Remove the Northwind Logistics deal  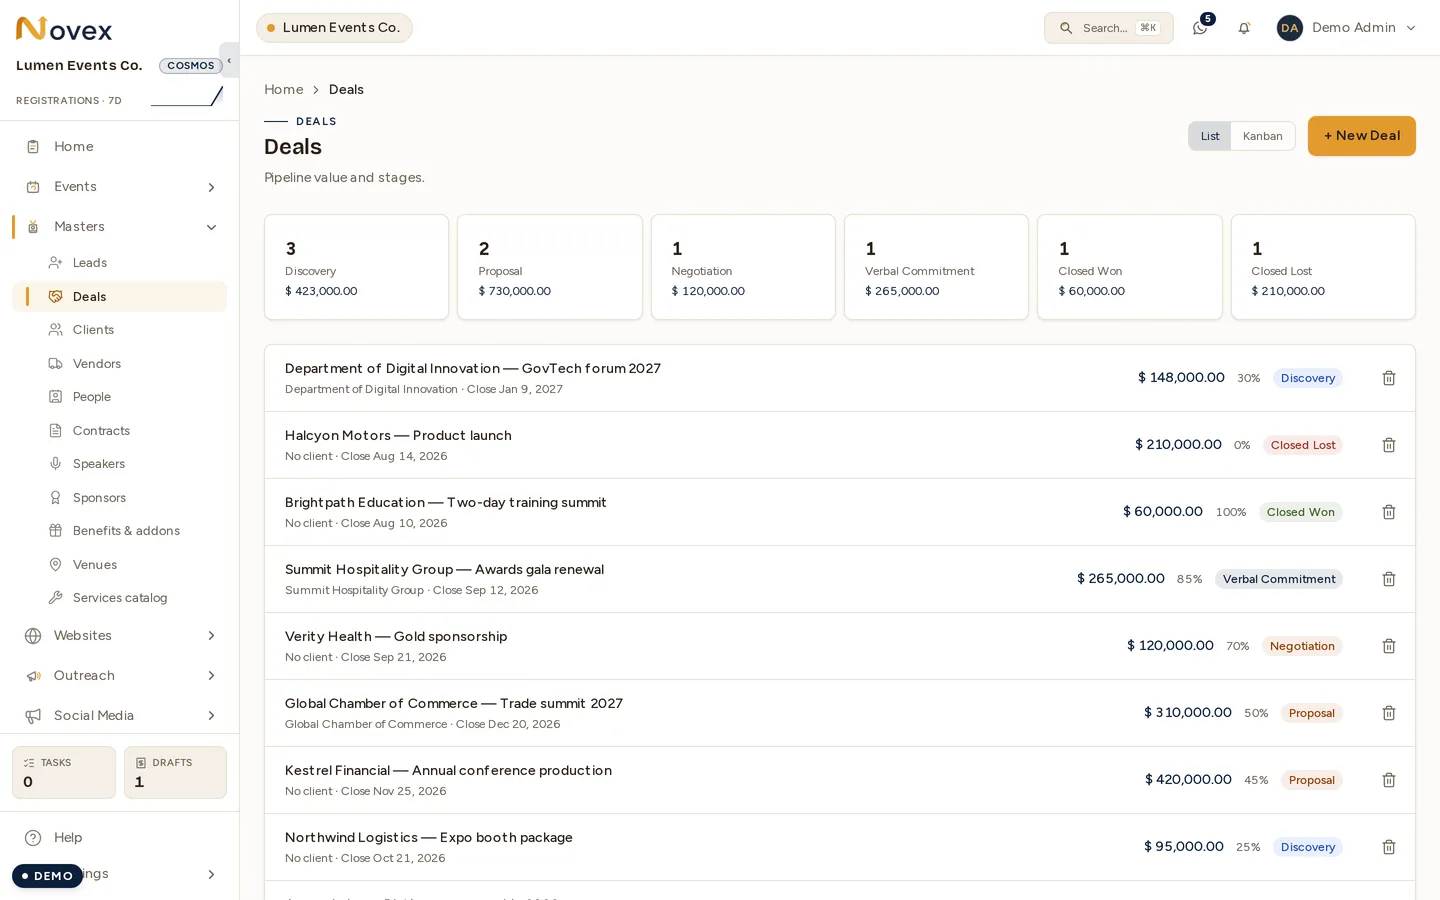1388,847
